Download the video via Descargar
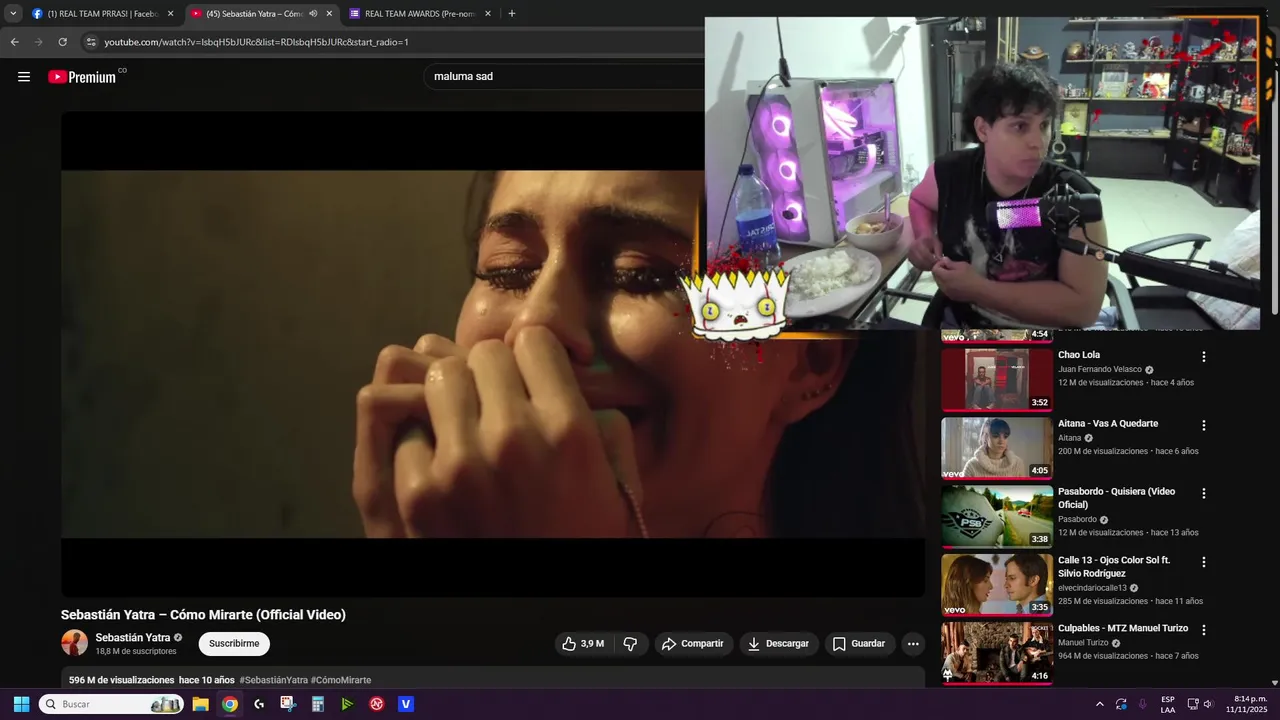Screen dimensions: 1280x720 [778, 644]
